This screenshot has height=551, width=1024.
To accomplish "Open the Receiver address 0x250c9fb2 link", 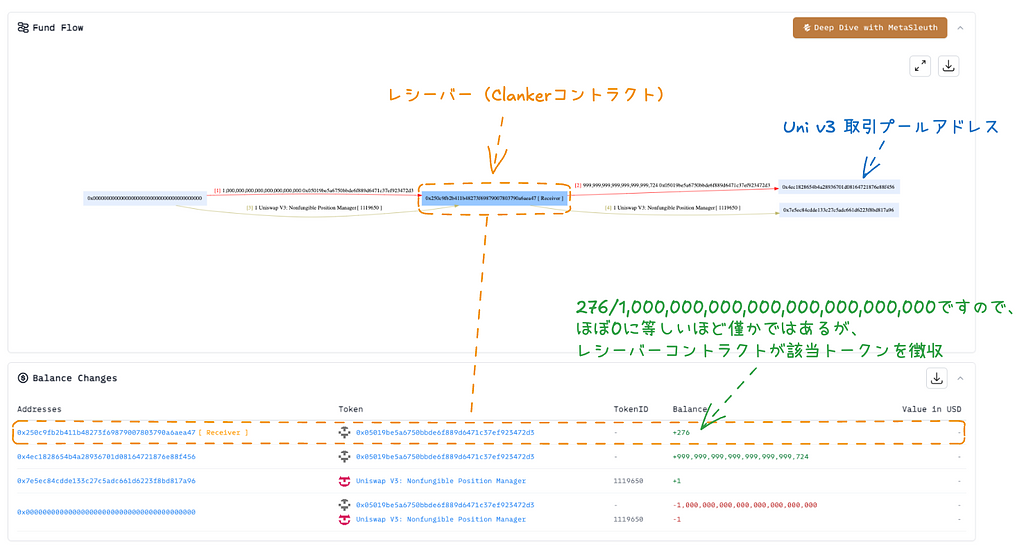I will (105, 433).
